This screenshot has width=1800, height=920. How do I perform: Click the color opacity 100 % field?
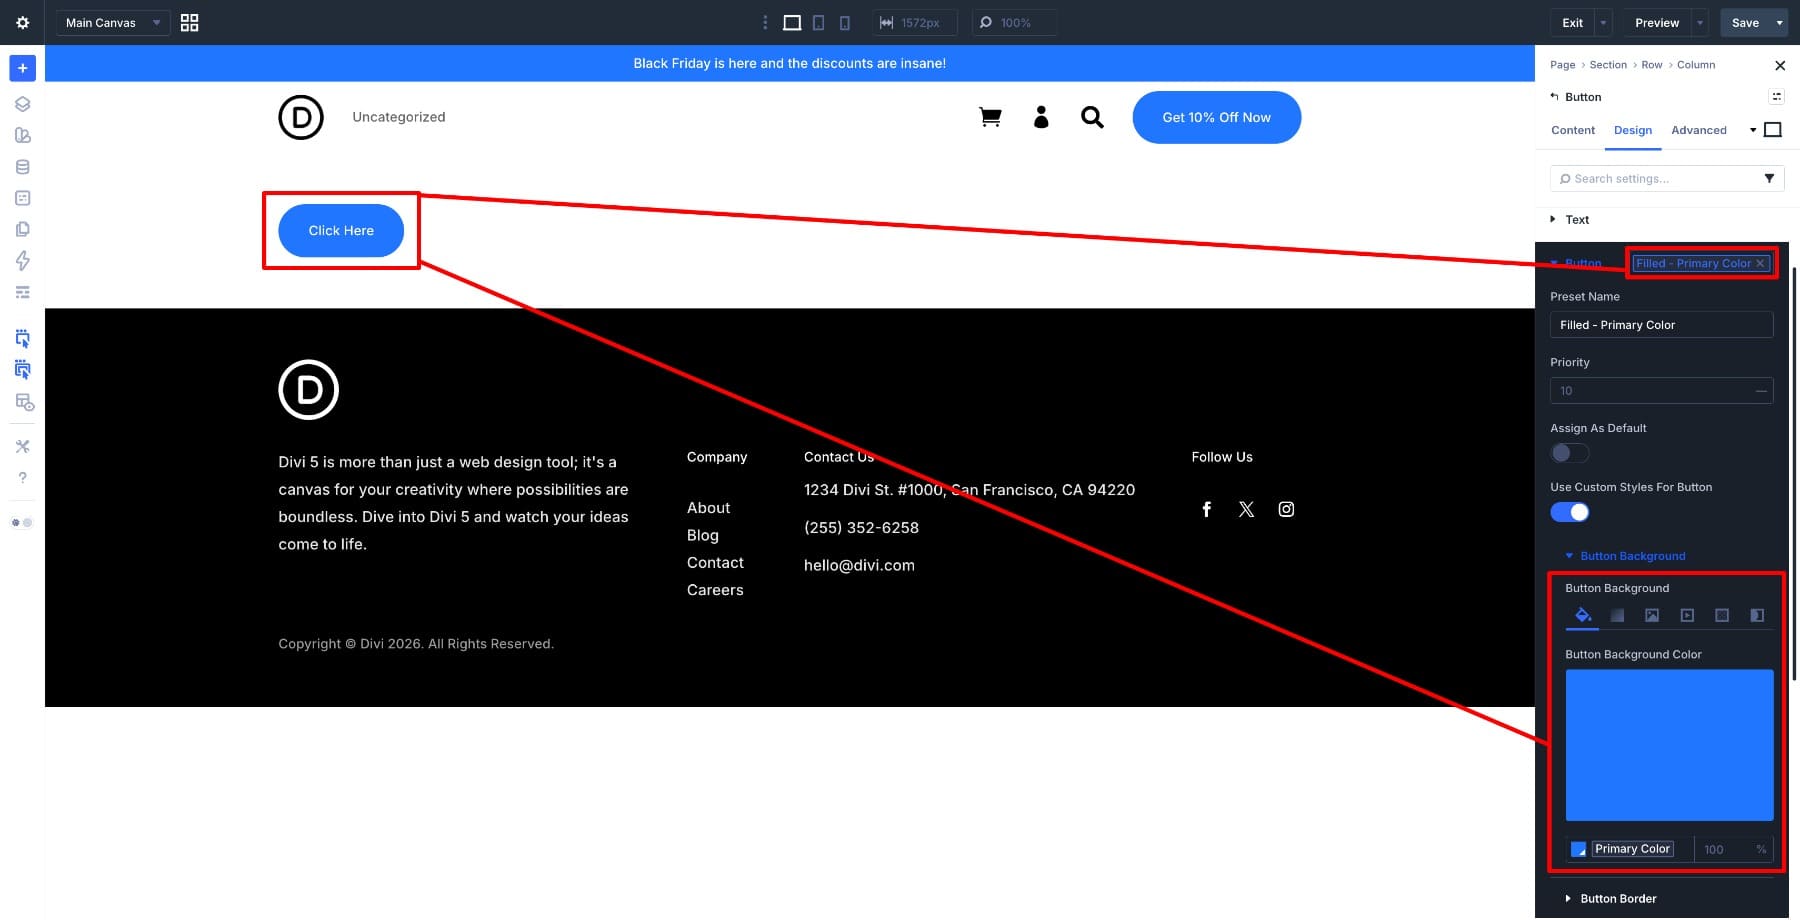click(x=1734, y=849)
